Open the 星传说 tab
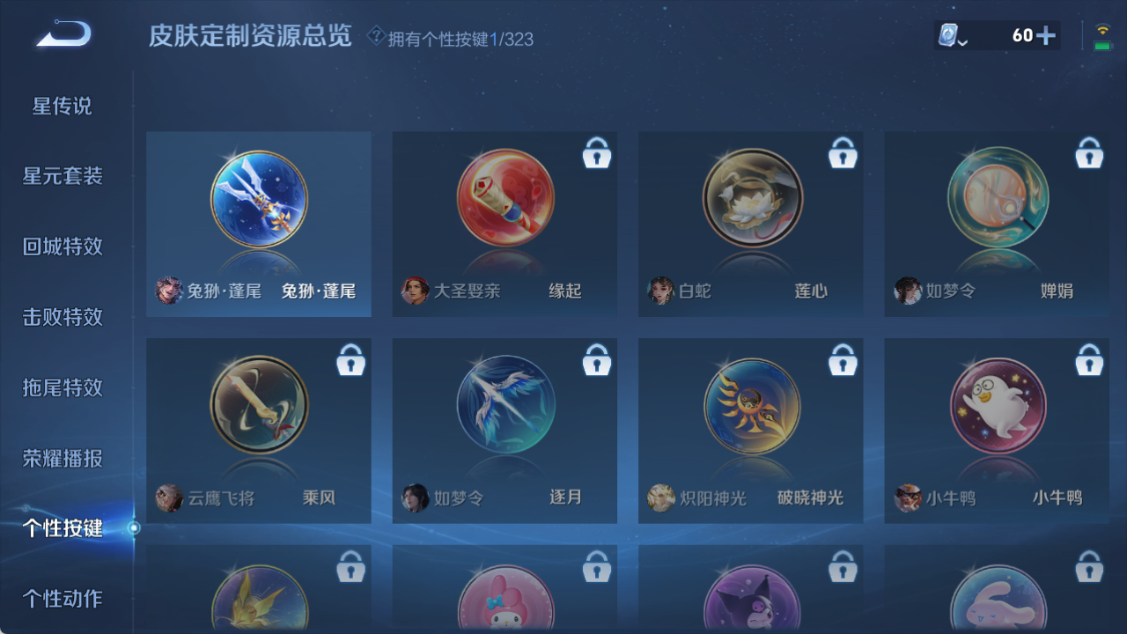The height and width of the screenshot is (634, 1127). tap(62, 106)
